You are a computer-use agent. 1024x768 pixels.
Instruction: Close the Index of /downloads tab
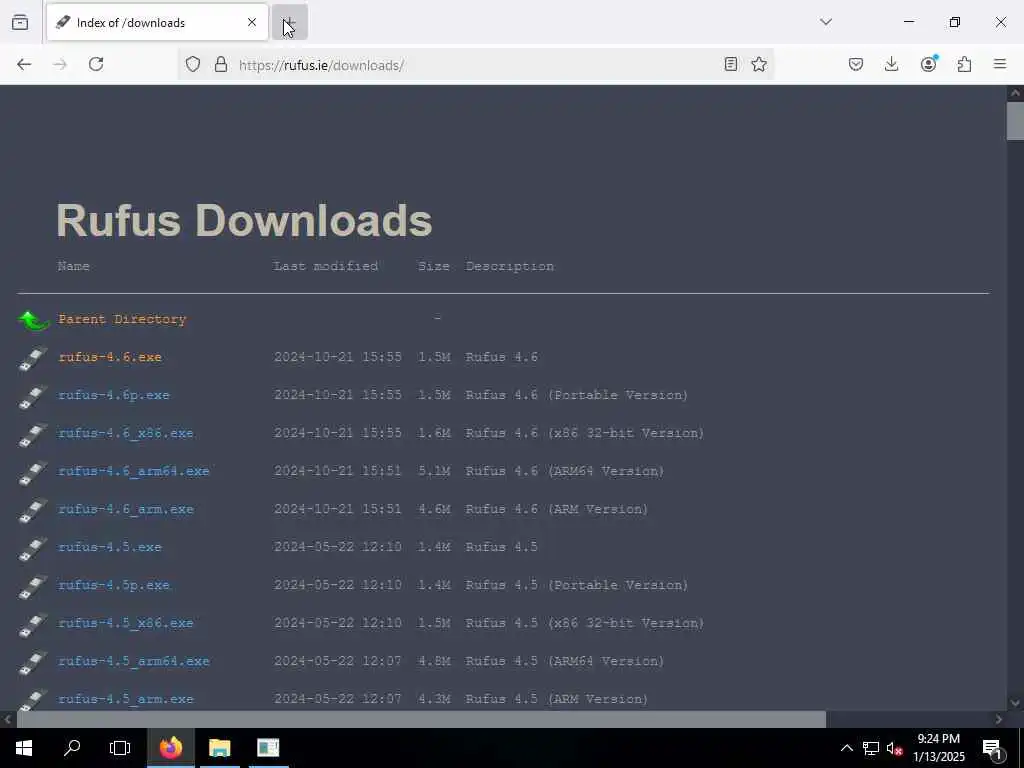click(x=252, y=22)
